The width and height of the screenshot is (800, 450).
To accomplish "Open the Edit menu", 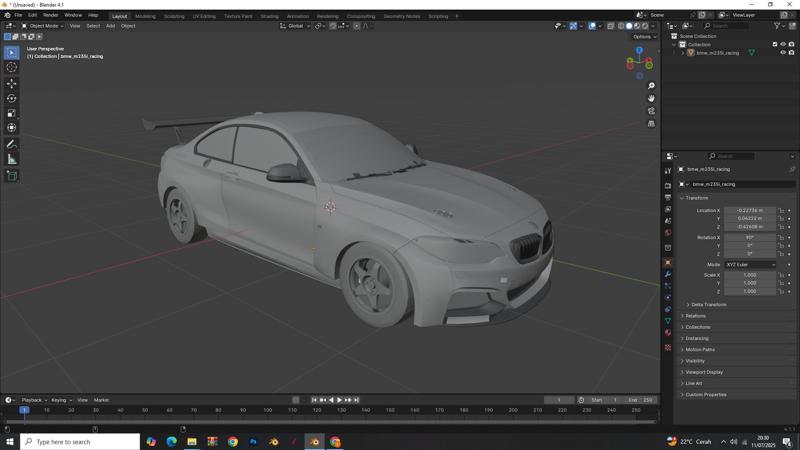I will click(x=33, y=15).
